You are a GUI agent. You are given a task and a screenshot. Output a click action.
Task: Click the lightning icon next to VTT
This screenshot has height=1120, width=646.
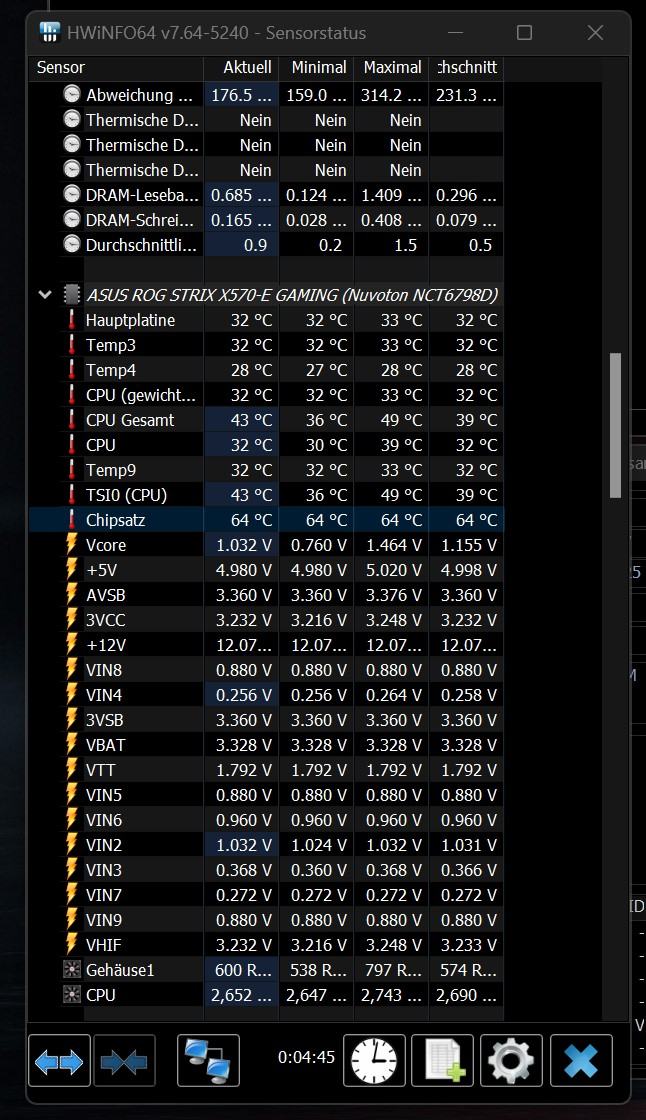pos(71,769)
